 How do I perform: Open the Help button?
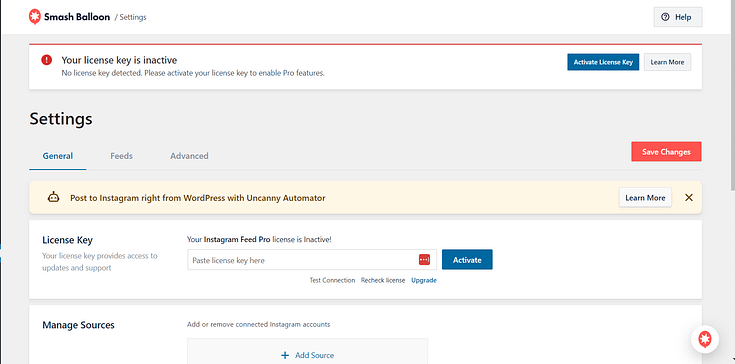tap(678, 17)
